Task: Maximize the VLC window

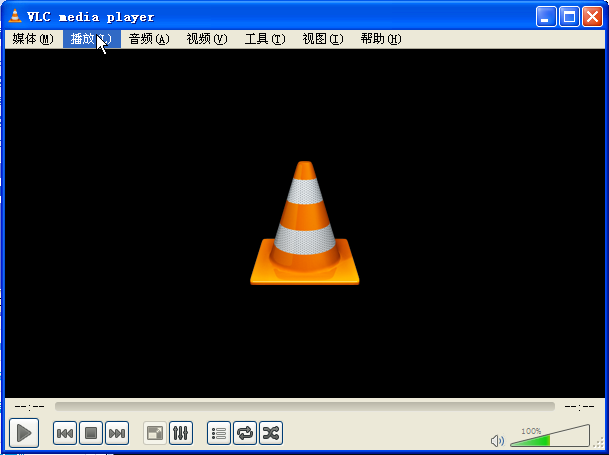Action: (569, 17)
